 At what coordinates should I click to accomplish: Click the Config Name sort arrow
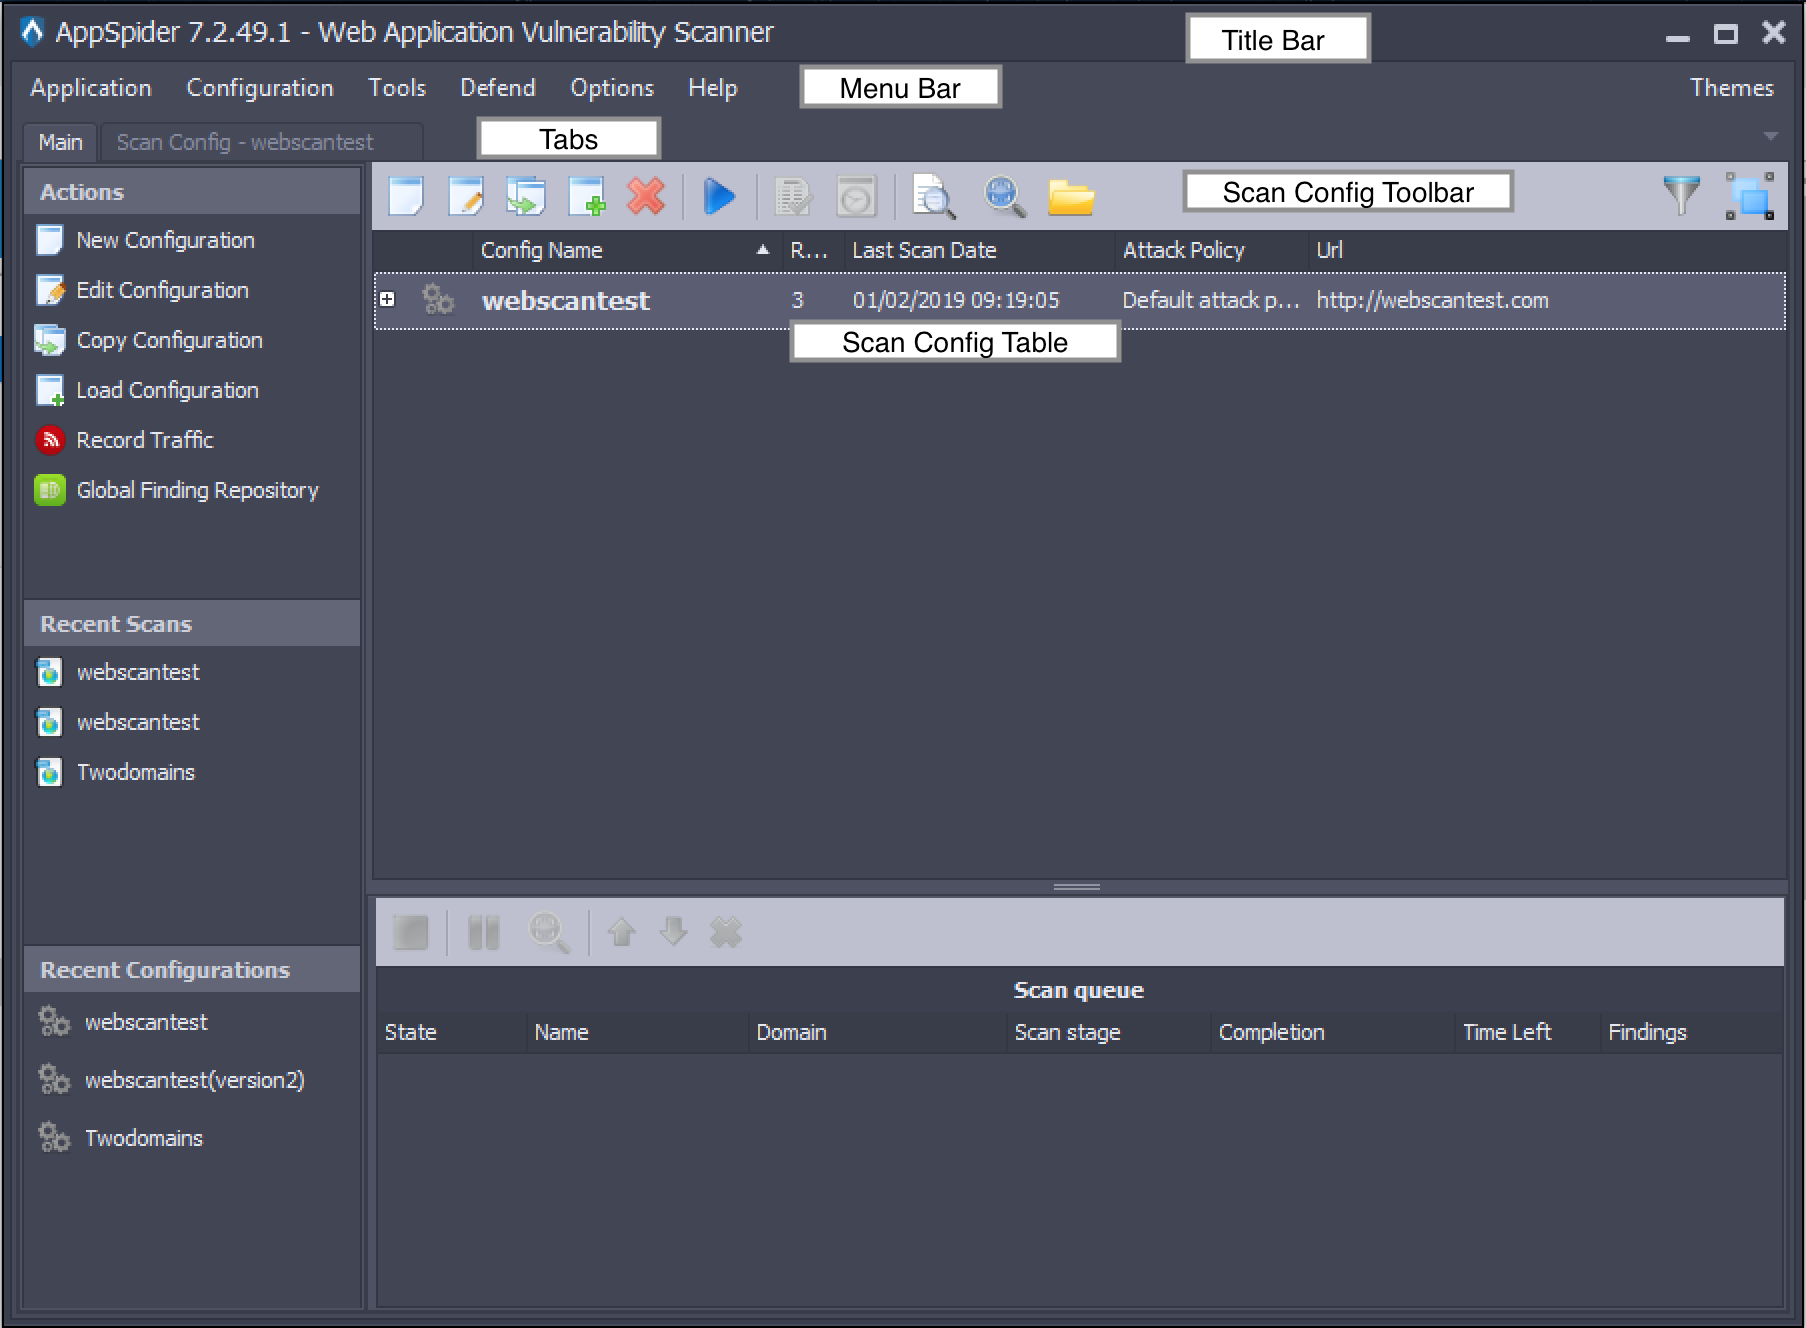[763, 250]
